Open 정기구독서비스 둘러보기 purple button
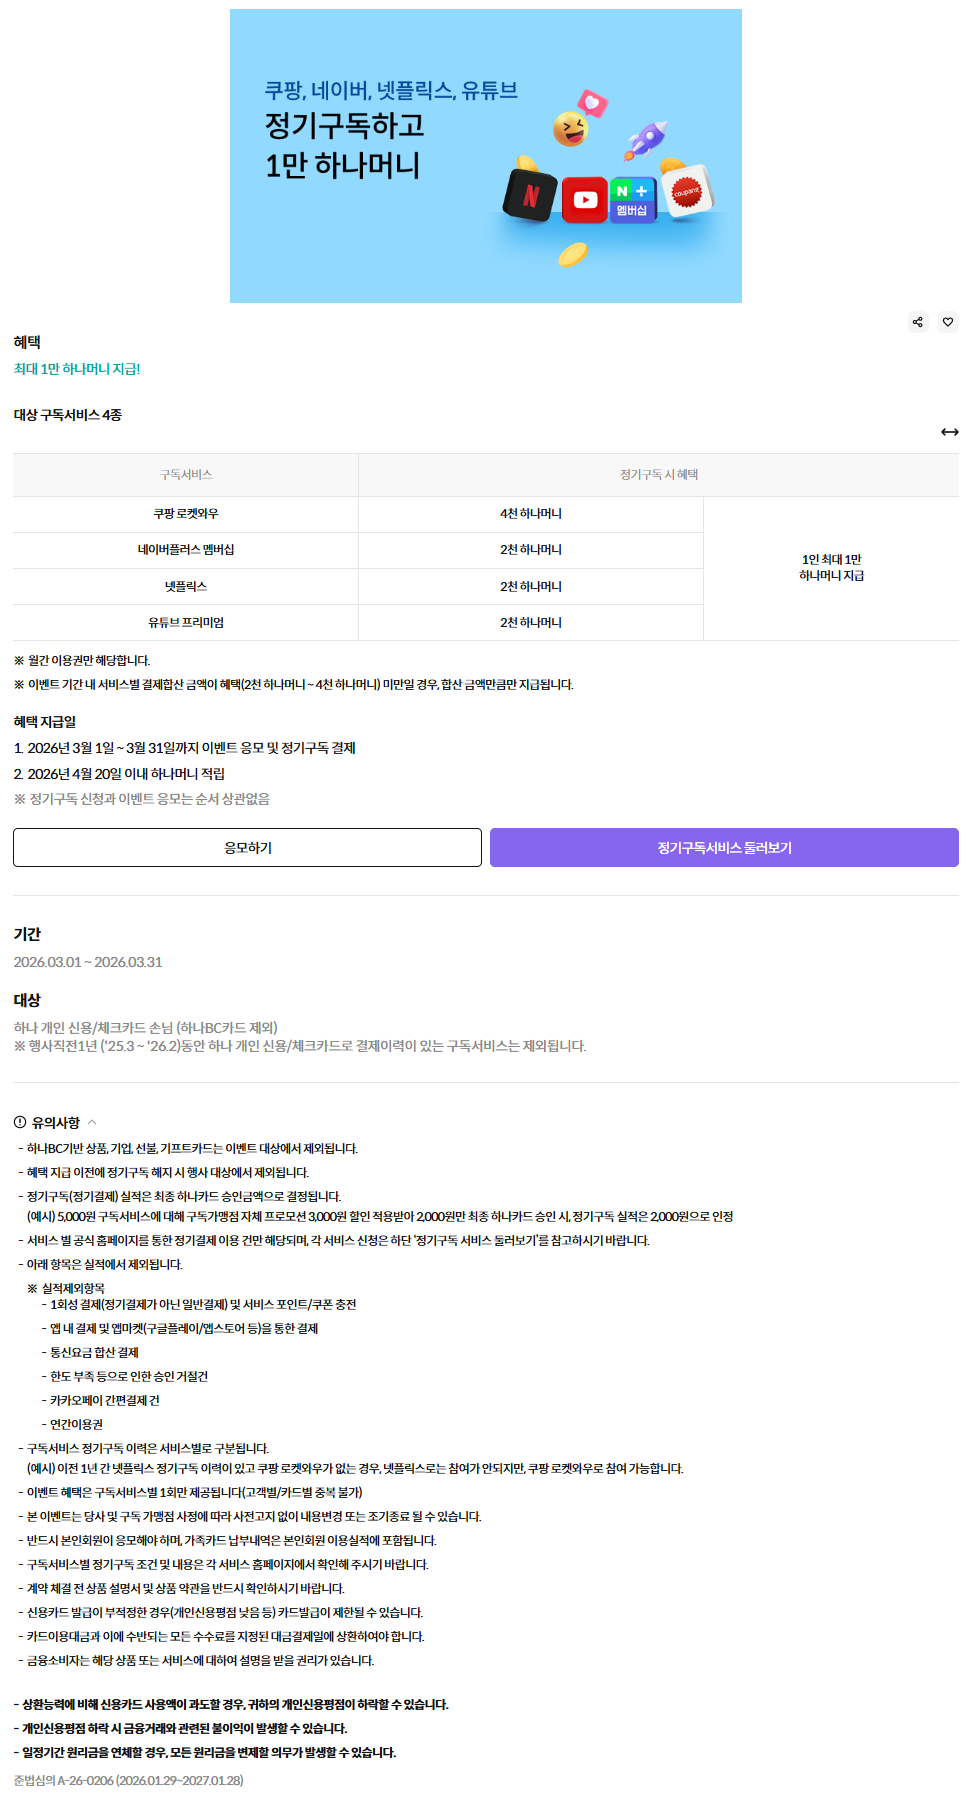972x1810 pixels. click(x=724, y=848)
